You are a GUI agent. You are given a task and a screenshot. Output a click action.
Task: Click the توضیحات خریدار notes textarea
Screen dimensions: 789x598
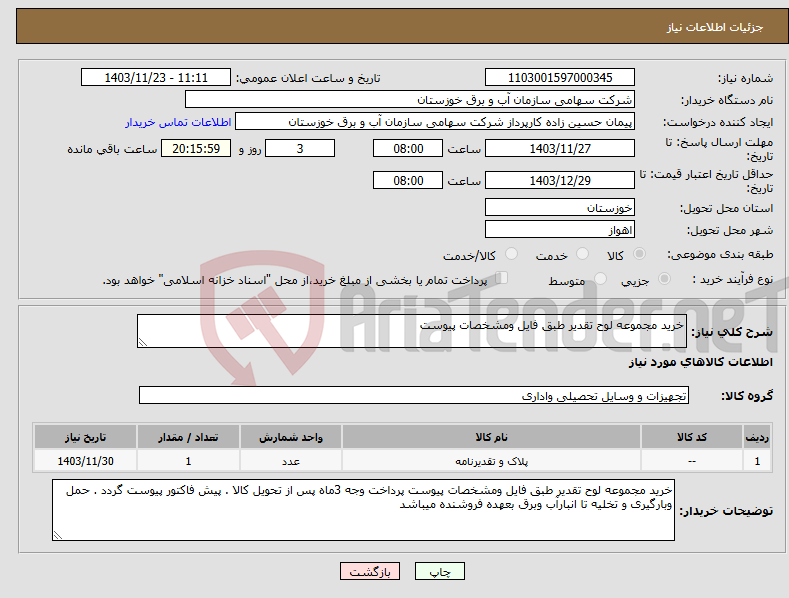363,510
